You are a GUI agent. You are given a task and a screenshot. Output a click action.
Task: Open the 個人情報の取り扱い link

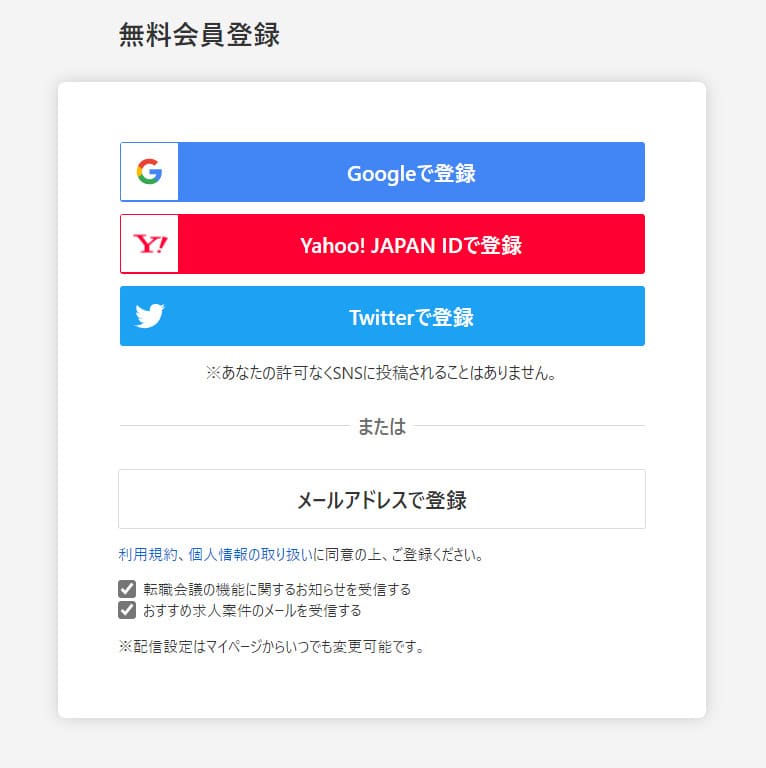tap(250, 554)
